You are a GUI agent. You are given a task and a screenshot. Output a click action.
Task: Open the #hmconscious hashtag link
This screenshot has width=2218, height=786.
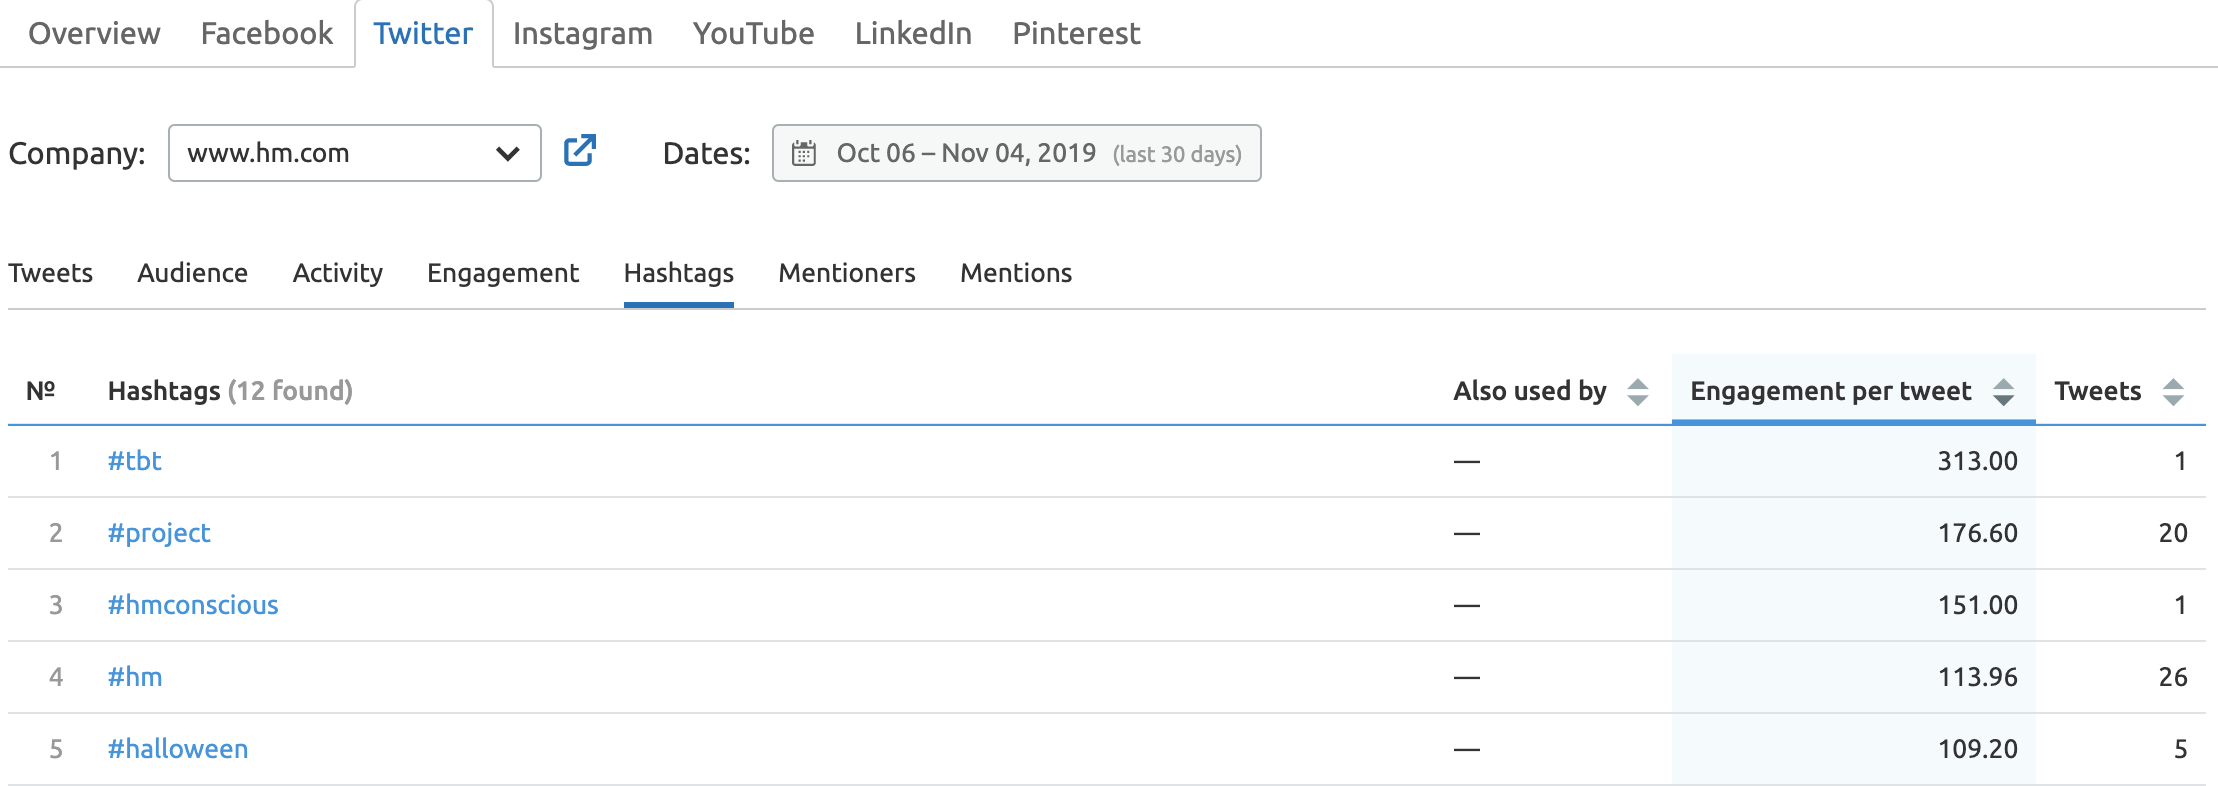[x=193, y=605]
